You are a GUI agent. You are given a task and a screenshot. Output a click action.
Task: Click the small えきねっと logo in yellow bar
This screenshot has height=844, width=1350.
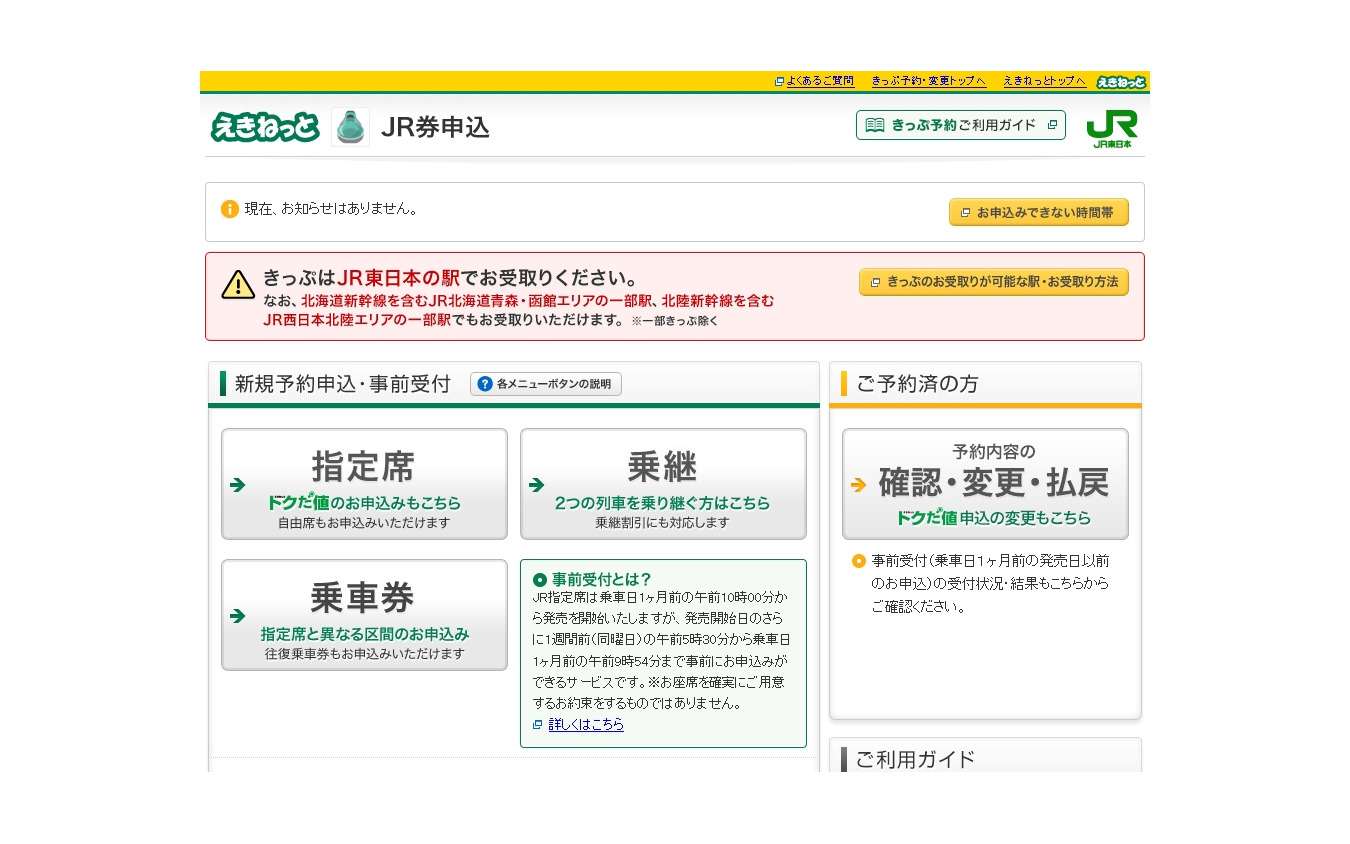point(1121,82)
